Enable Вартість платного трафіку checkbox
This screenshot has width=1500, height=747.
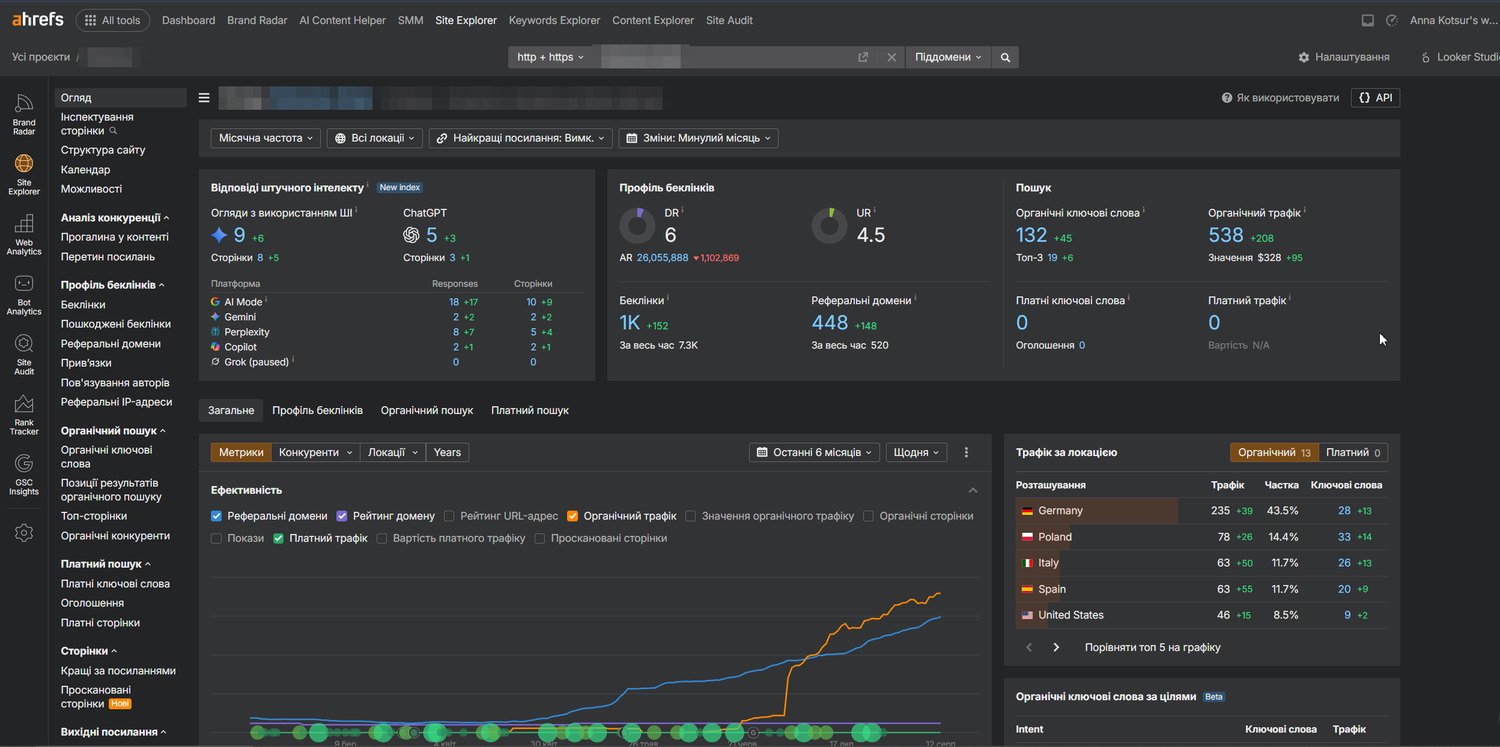[x=382, y=538]
